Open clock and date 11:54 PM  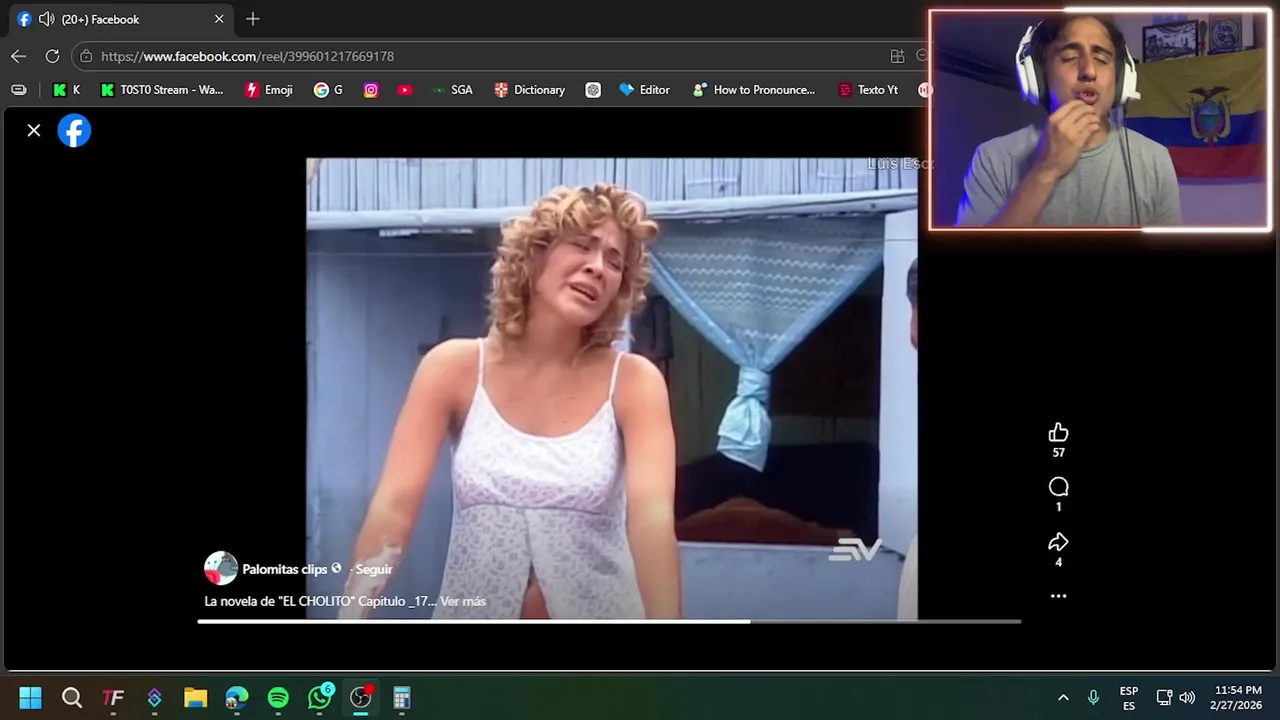coord(1237,697)
